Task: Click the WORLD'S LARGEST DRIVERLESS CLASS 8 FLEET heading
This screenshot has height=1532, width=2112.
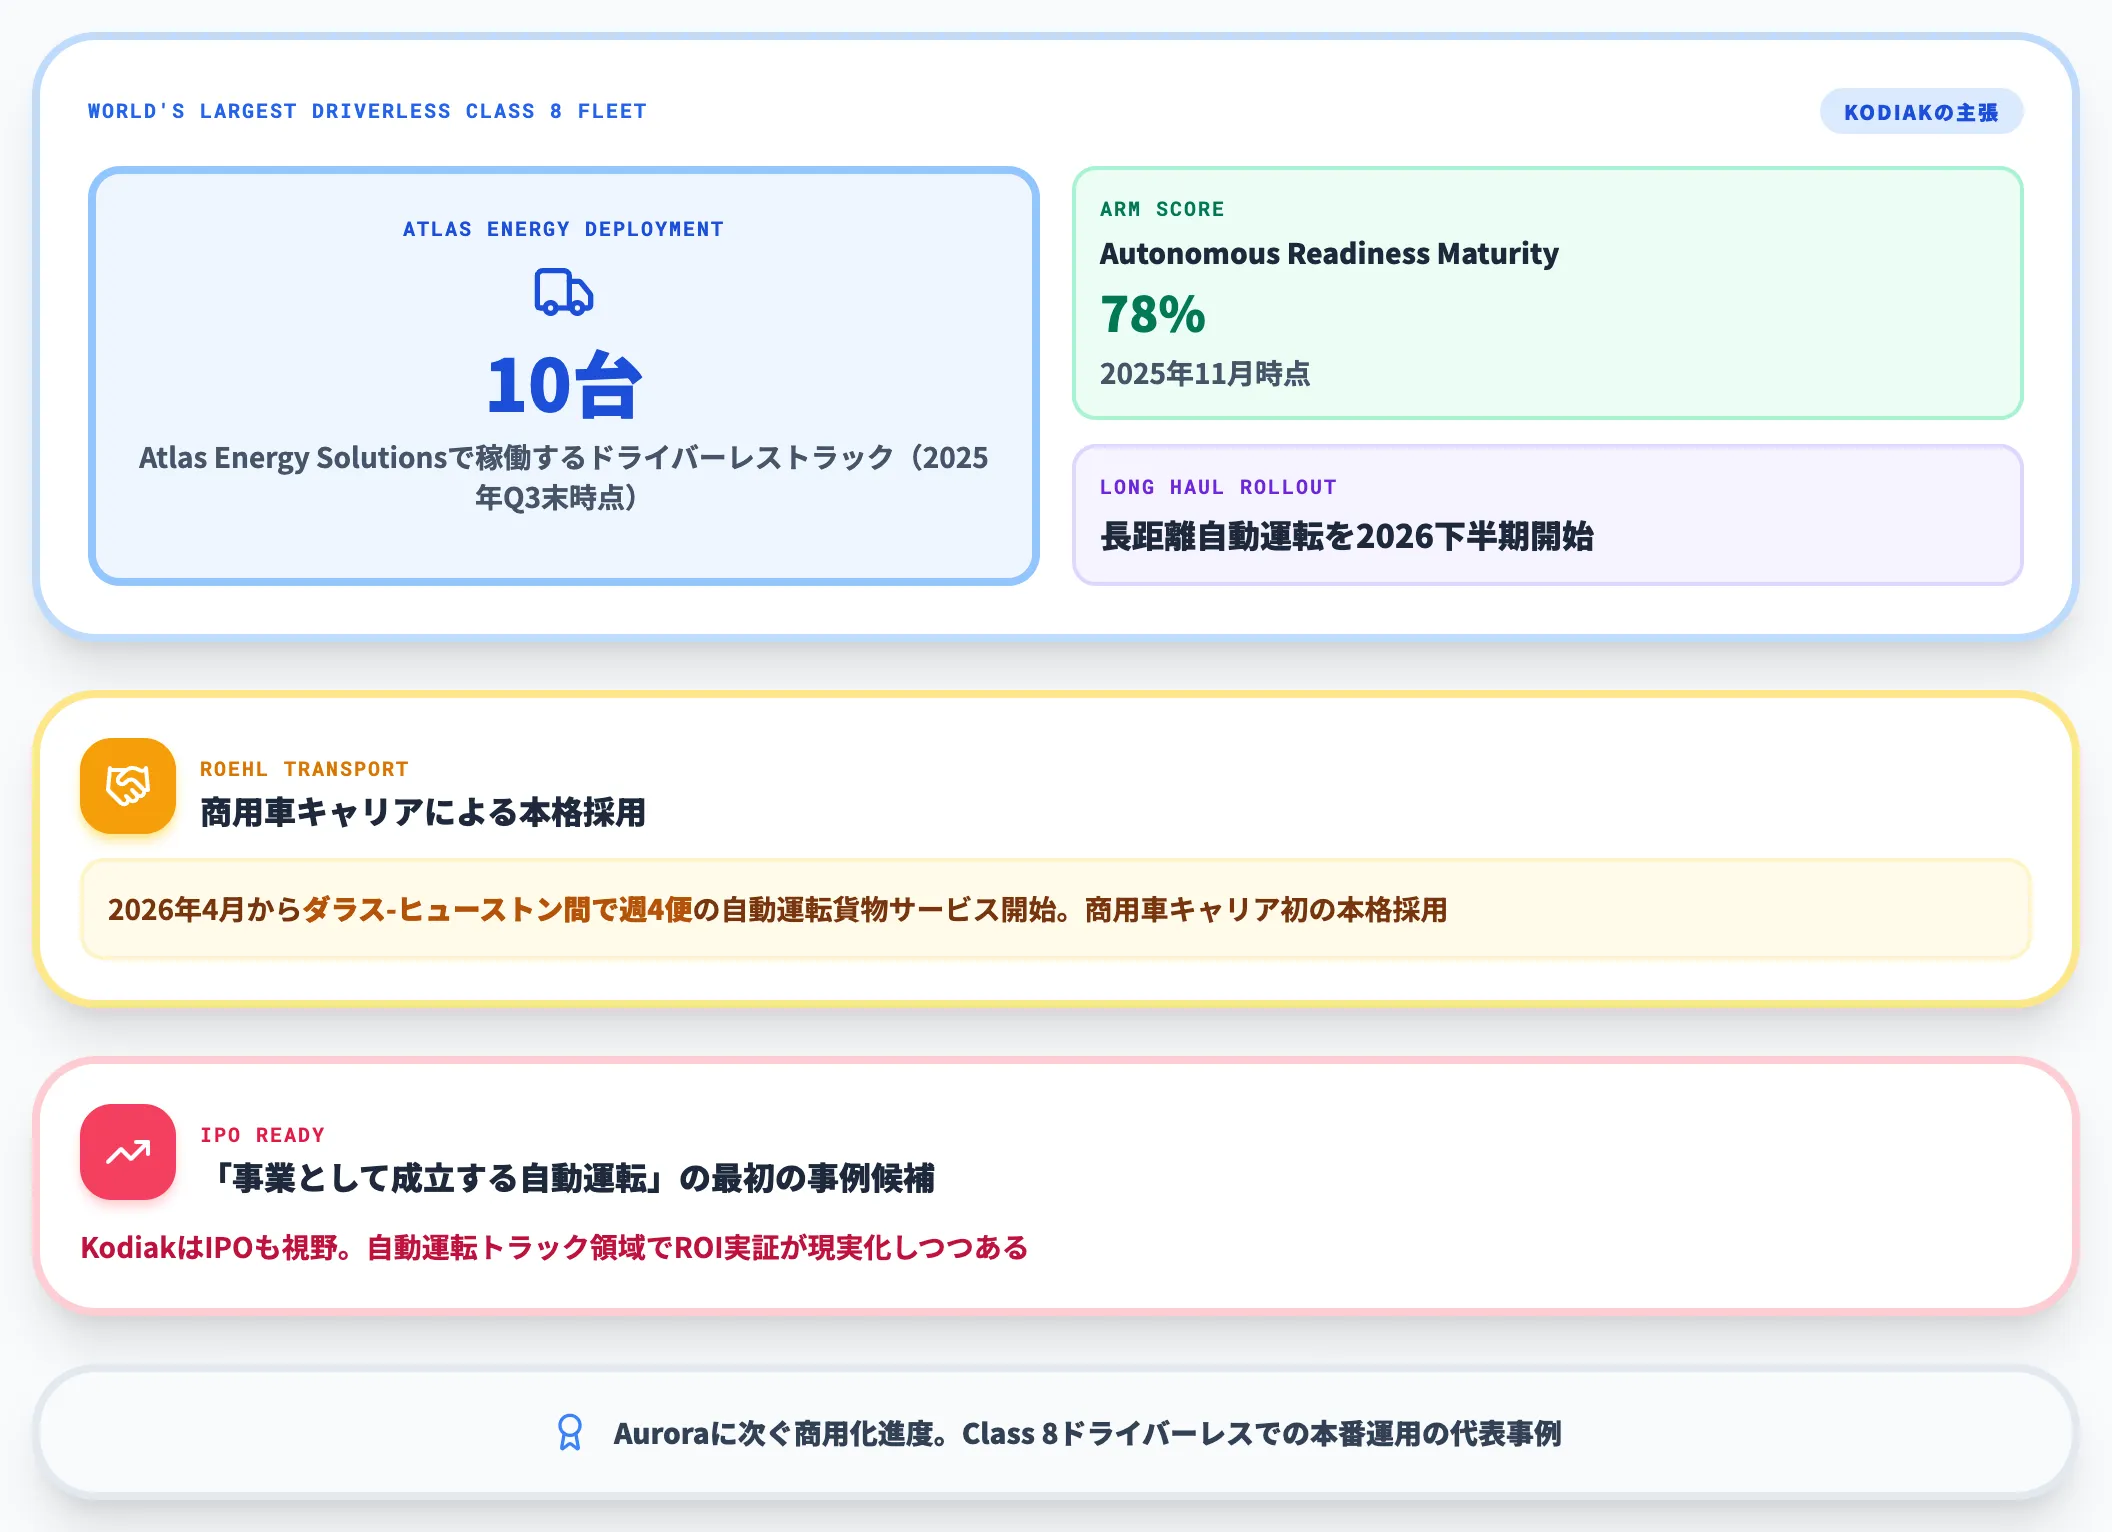Action: coord(367,111)
